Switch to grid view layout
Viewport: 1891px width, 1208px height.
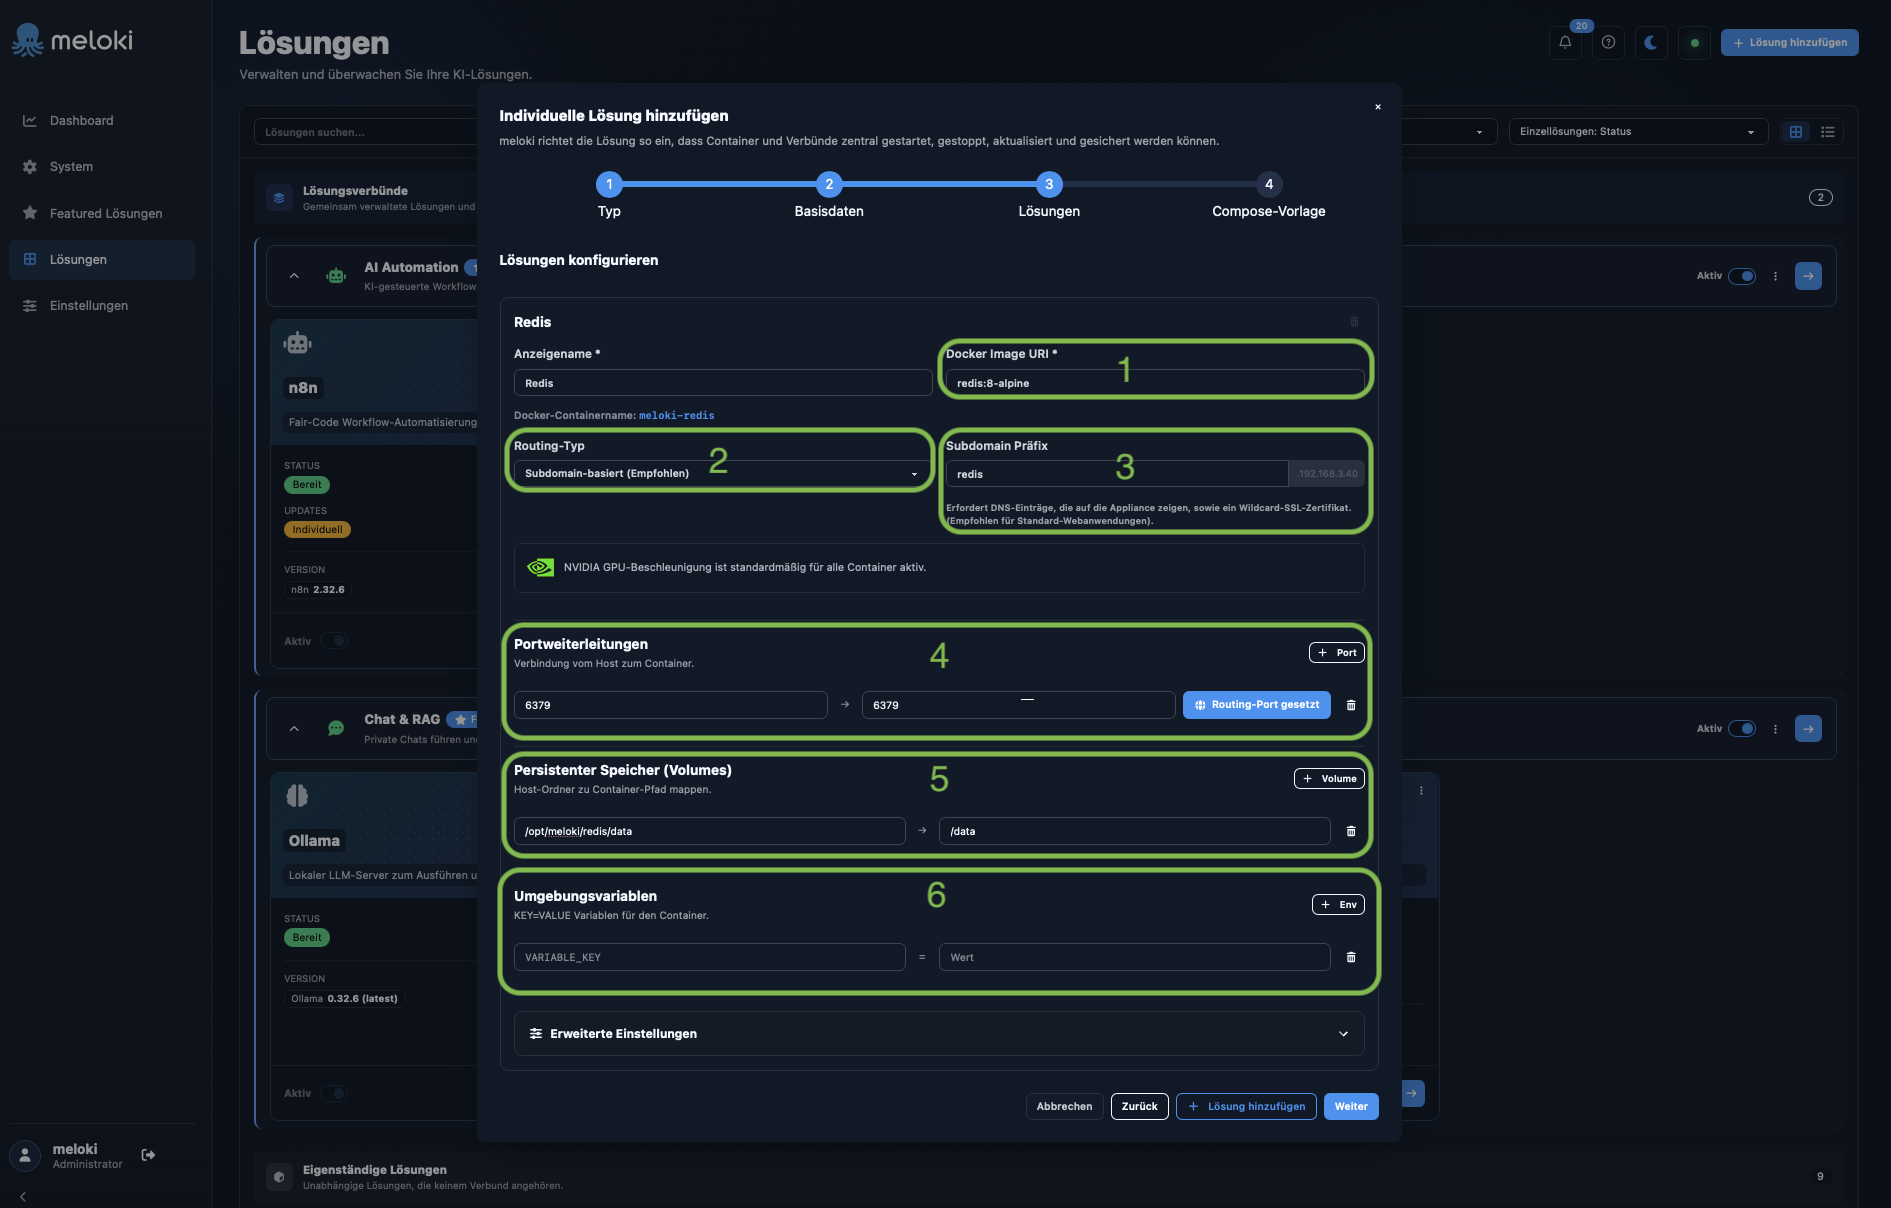pyautogui.click(x=1796, y=132)
